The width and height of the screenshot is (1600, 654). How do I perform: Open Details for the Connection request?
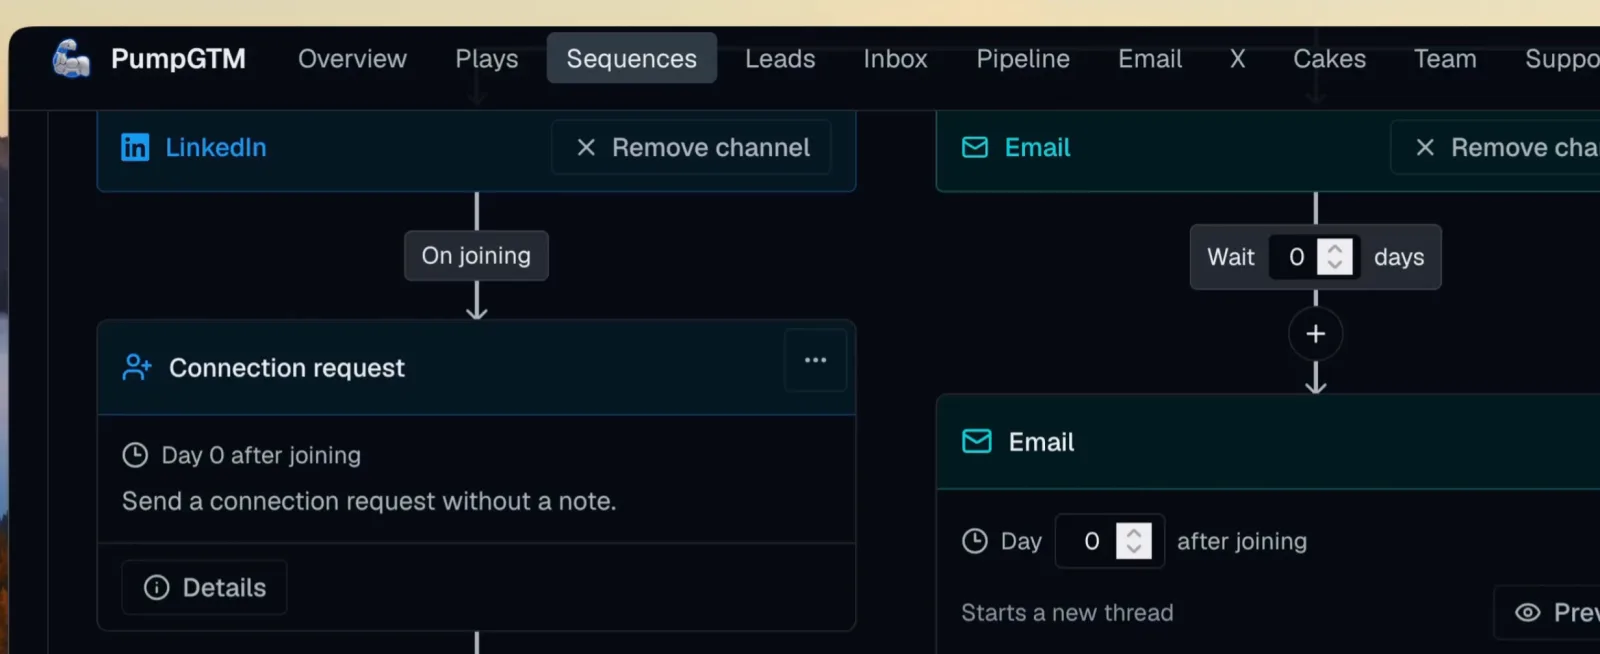click(x=204, y=588)
